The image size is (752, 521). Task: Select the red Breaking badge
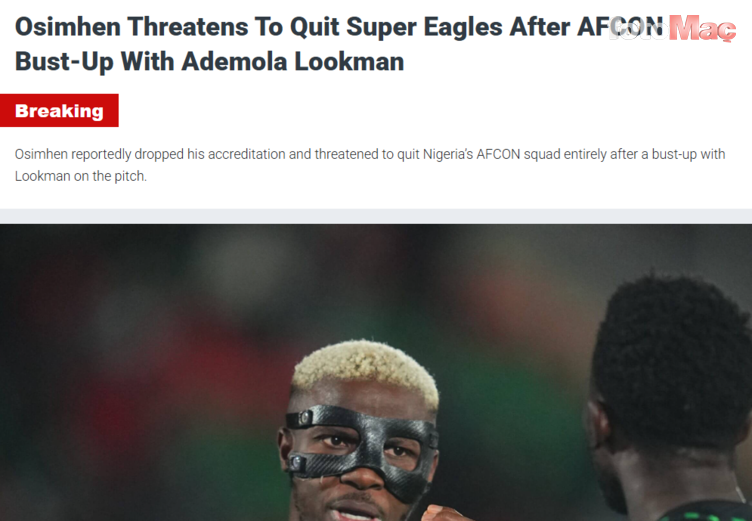(x=59, y=110)
